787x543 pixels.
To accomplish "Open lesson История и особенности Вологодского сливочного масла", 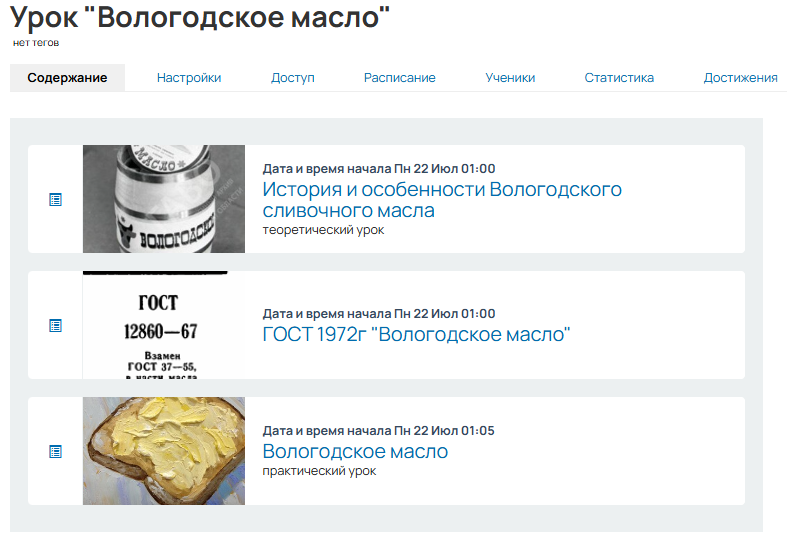I will pyautogui.click(x=442, y=200).
